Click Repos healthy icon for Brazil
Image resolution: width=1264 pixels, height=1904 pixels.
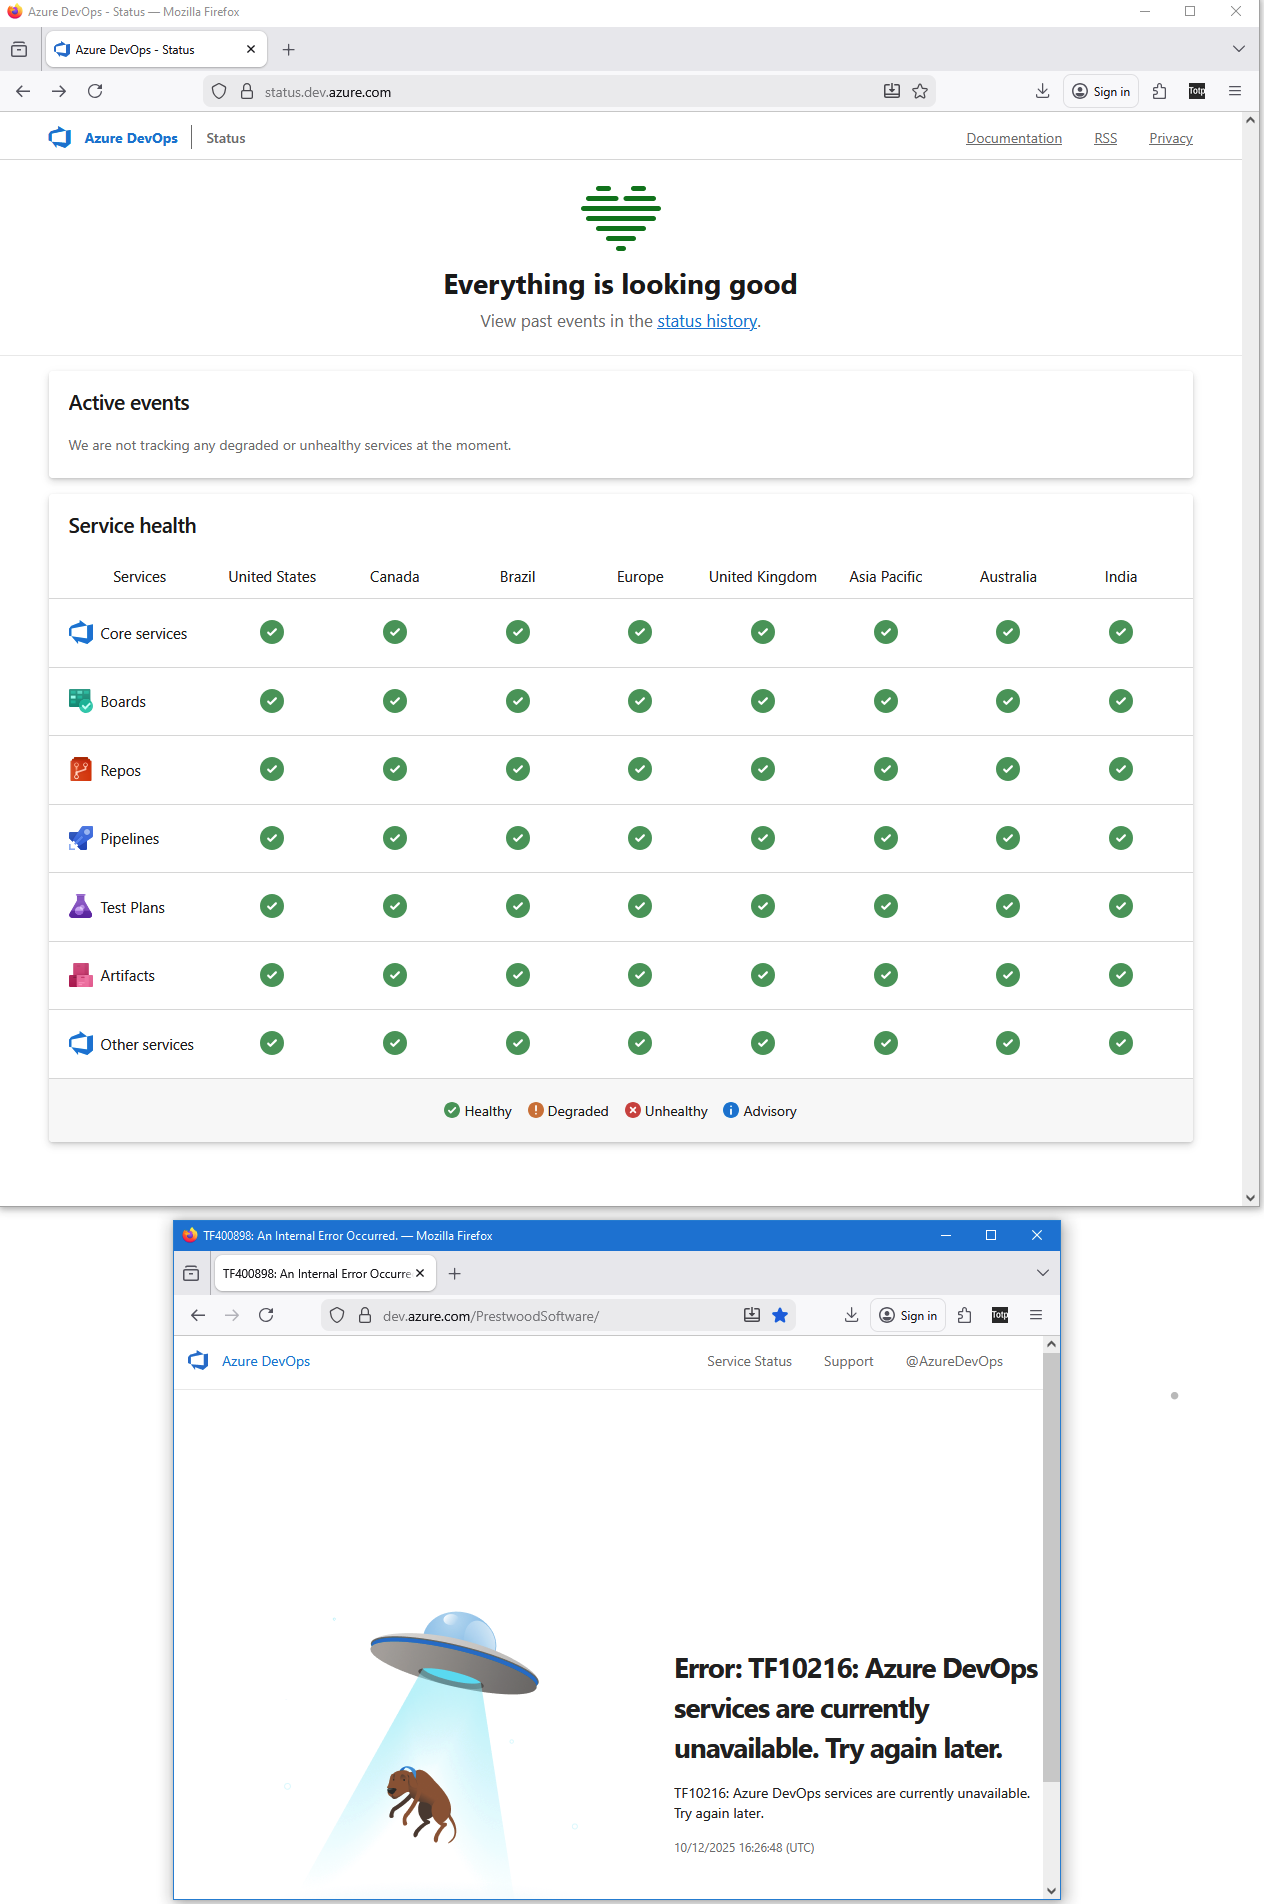coord(518,769)
